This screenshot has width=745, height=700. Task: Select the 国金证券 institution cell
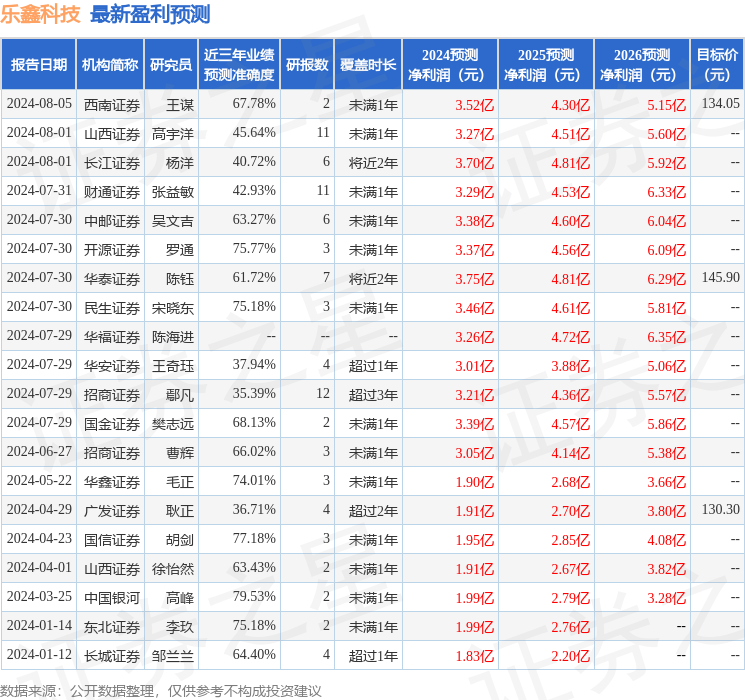pos(112,424)
